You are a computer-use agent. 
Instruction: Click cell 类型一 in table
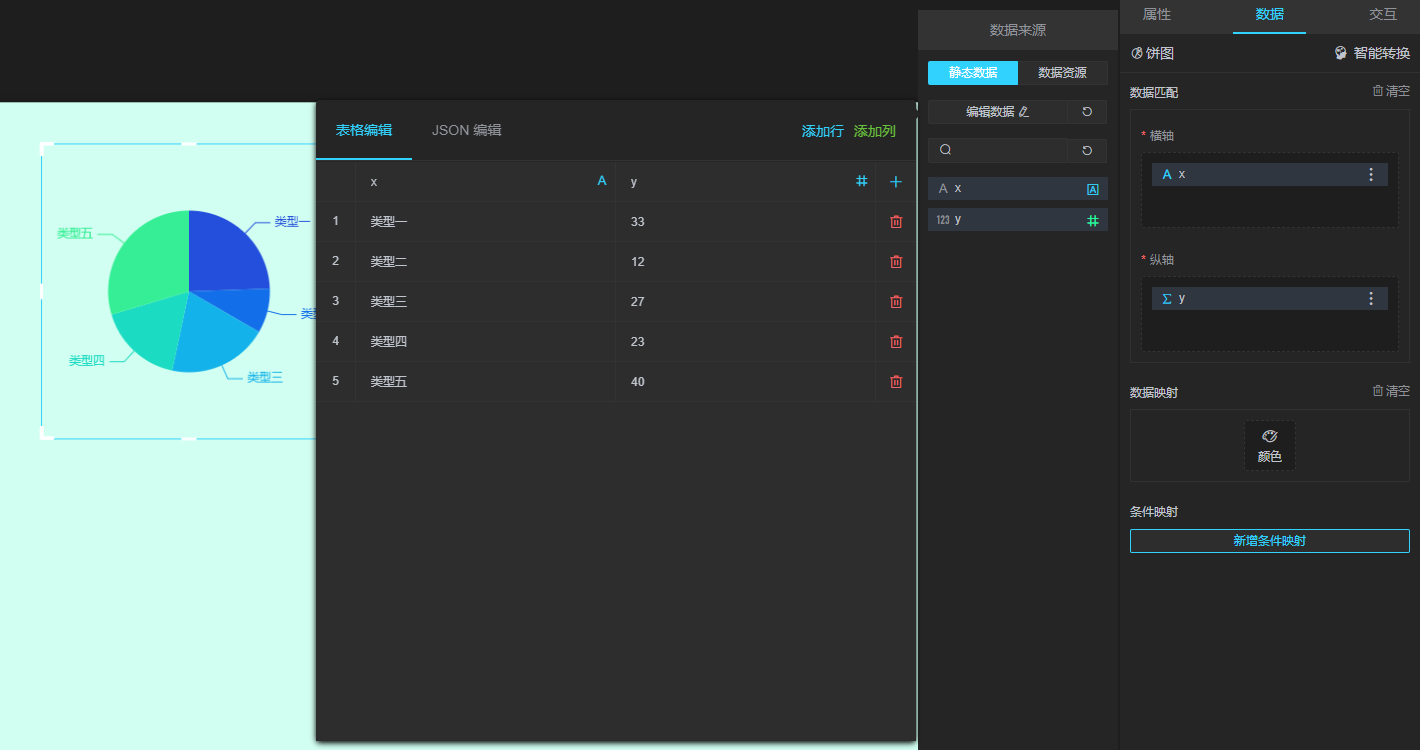[485, 222]
